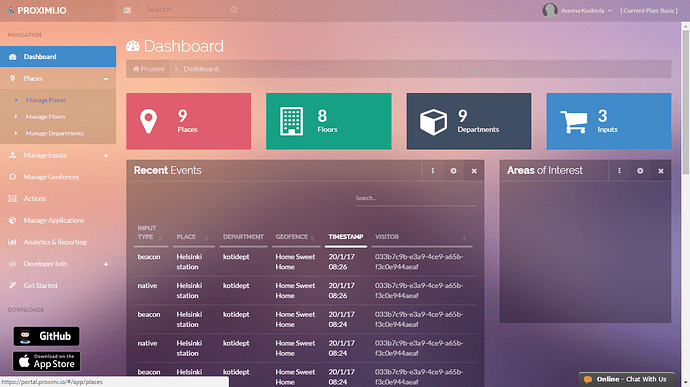Expand the Developer Info plus toggle
Image resolution: width=690 pixels, height=387 pixels.
coord(106,264)
